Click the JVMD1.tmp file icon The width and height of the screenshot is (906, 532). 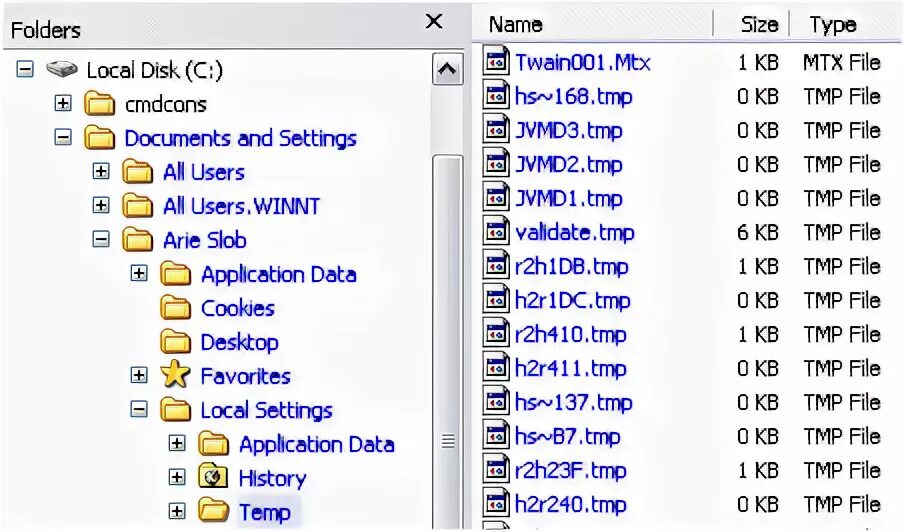point(496,197)
